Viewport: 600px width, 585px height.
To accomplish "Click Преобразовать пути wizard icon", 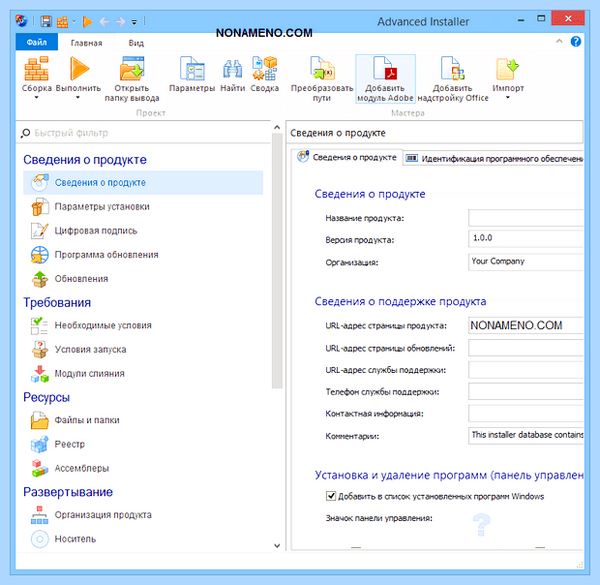I will [322, 69].
